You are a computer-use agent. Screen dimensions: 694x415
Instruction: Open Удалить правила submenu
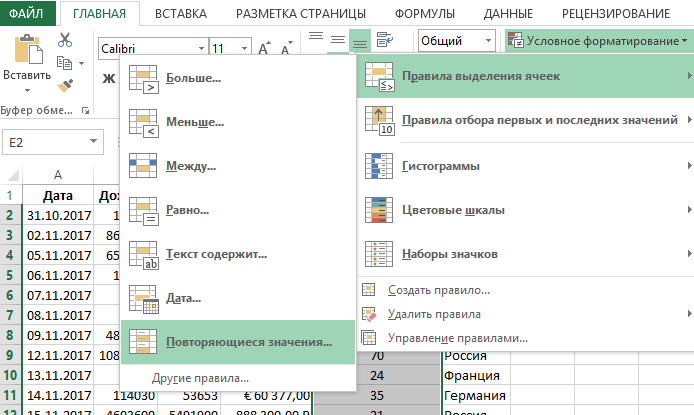pos(526,314)
